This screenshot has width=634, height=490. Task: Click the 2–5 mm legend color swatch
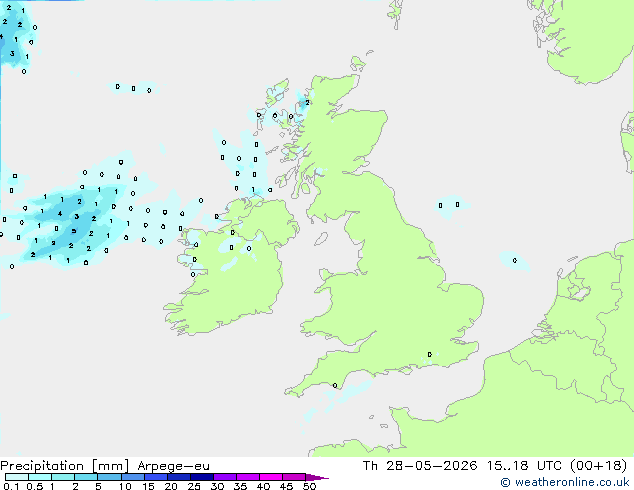coord(86,477)
